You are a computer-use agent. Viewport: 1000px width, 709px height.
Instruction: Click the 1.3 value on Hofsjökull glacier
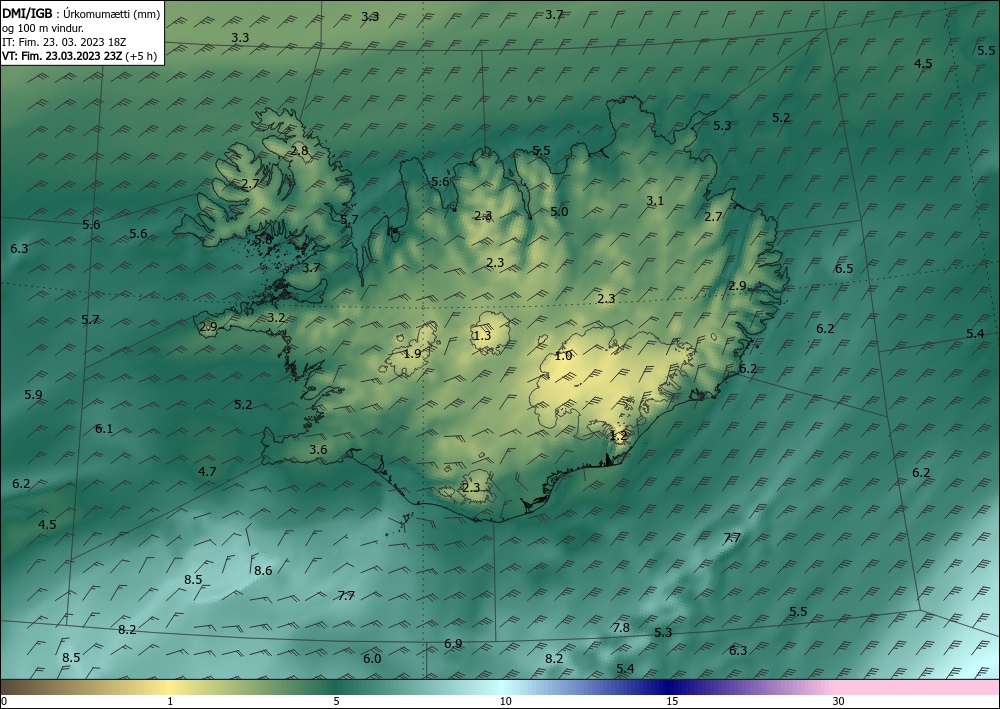[x=483, y=335]
